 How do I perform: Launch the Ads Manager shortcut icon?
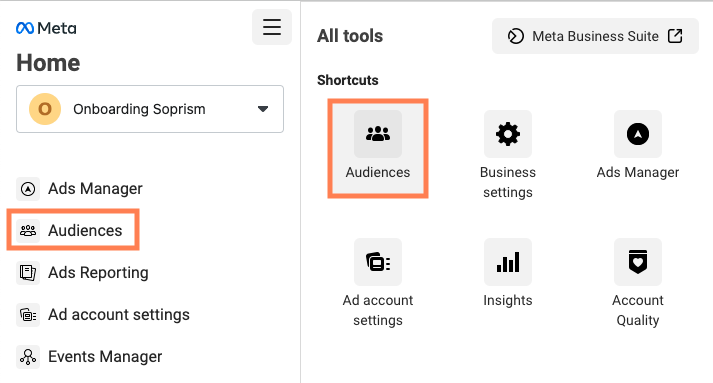[x=638, y=134]
